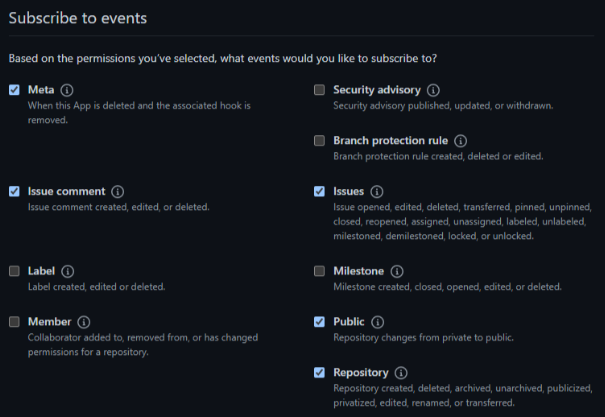Image resolution: width=605 pixels, height=417 pixels.
Task: Click Repository event info icon
Action: 402,373
